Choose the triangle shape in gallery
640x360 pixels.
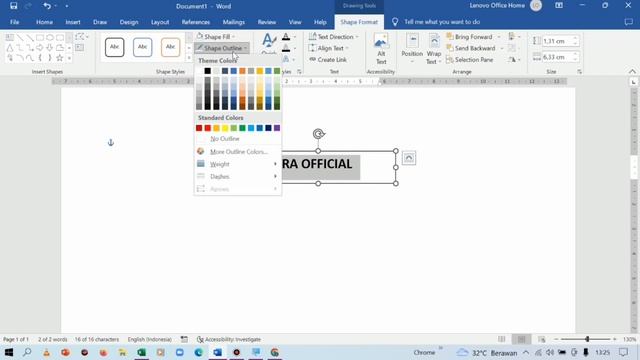10,48
